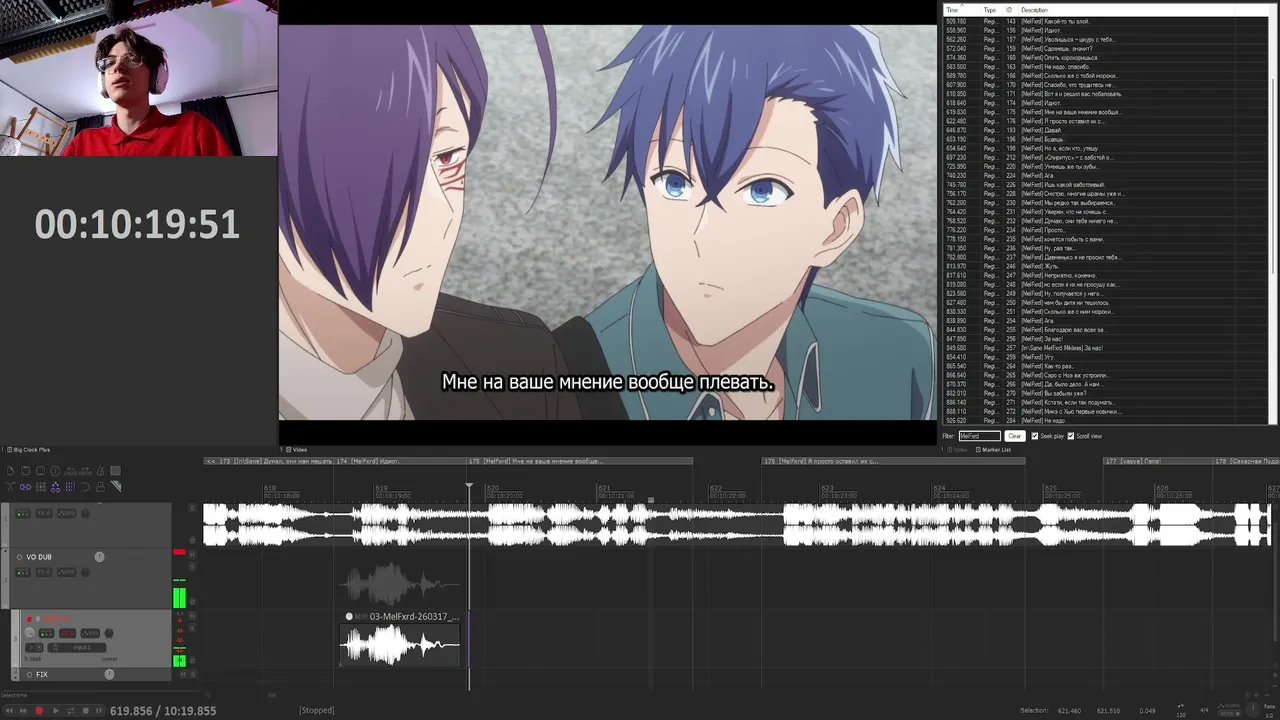The width and height of the screenshot is (1280, 720).
Task: Select region 174 row in marker list
Action: click(x=1106, y=103)
